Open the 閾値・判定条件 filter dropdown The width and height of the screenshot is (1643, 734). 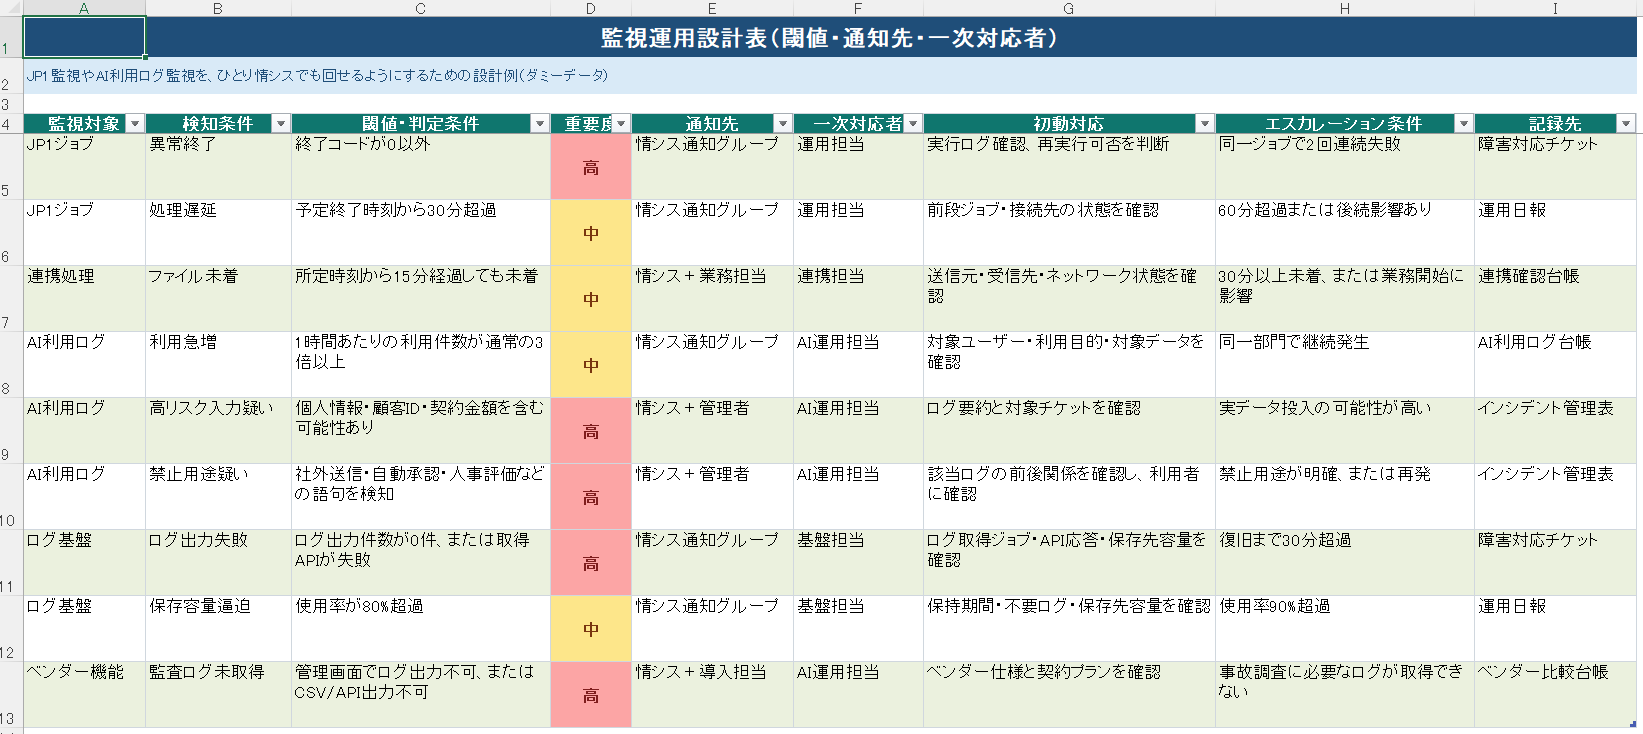pos(540,124)
